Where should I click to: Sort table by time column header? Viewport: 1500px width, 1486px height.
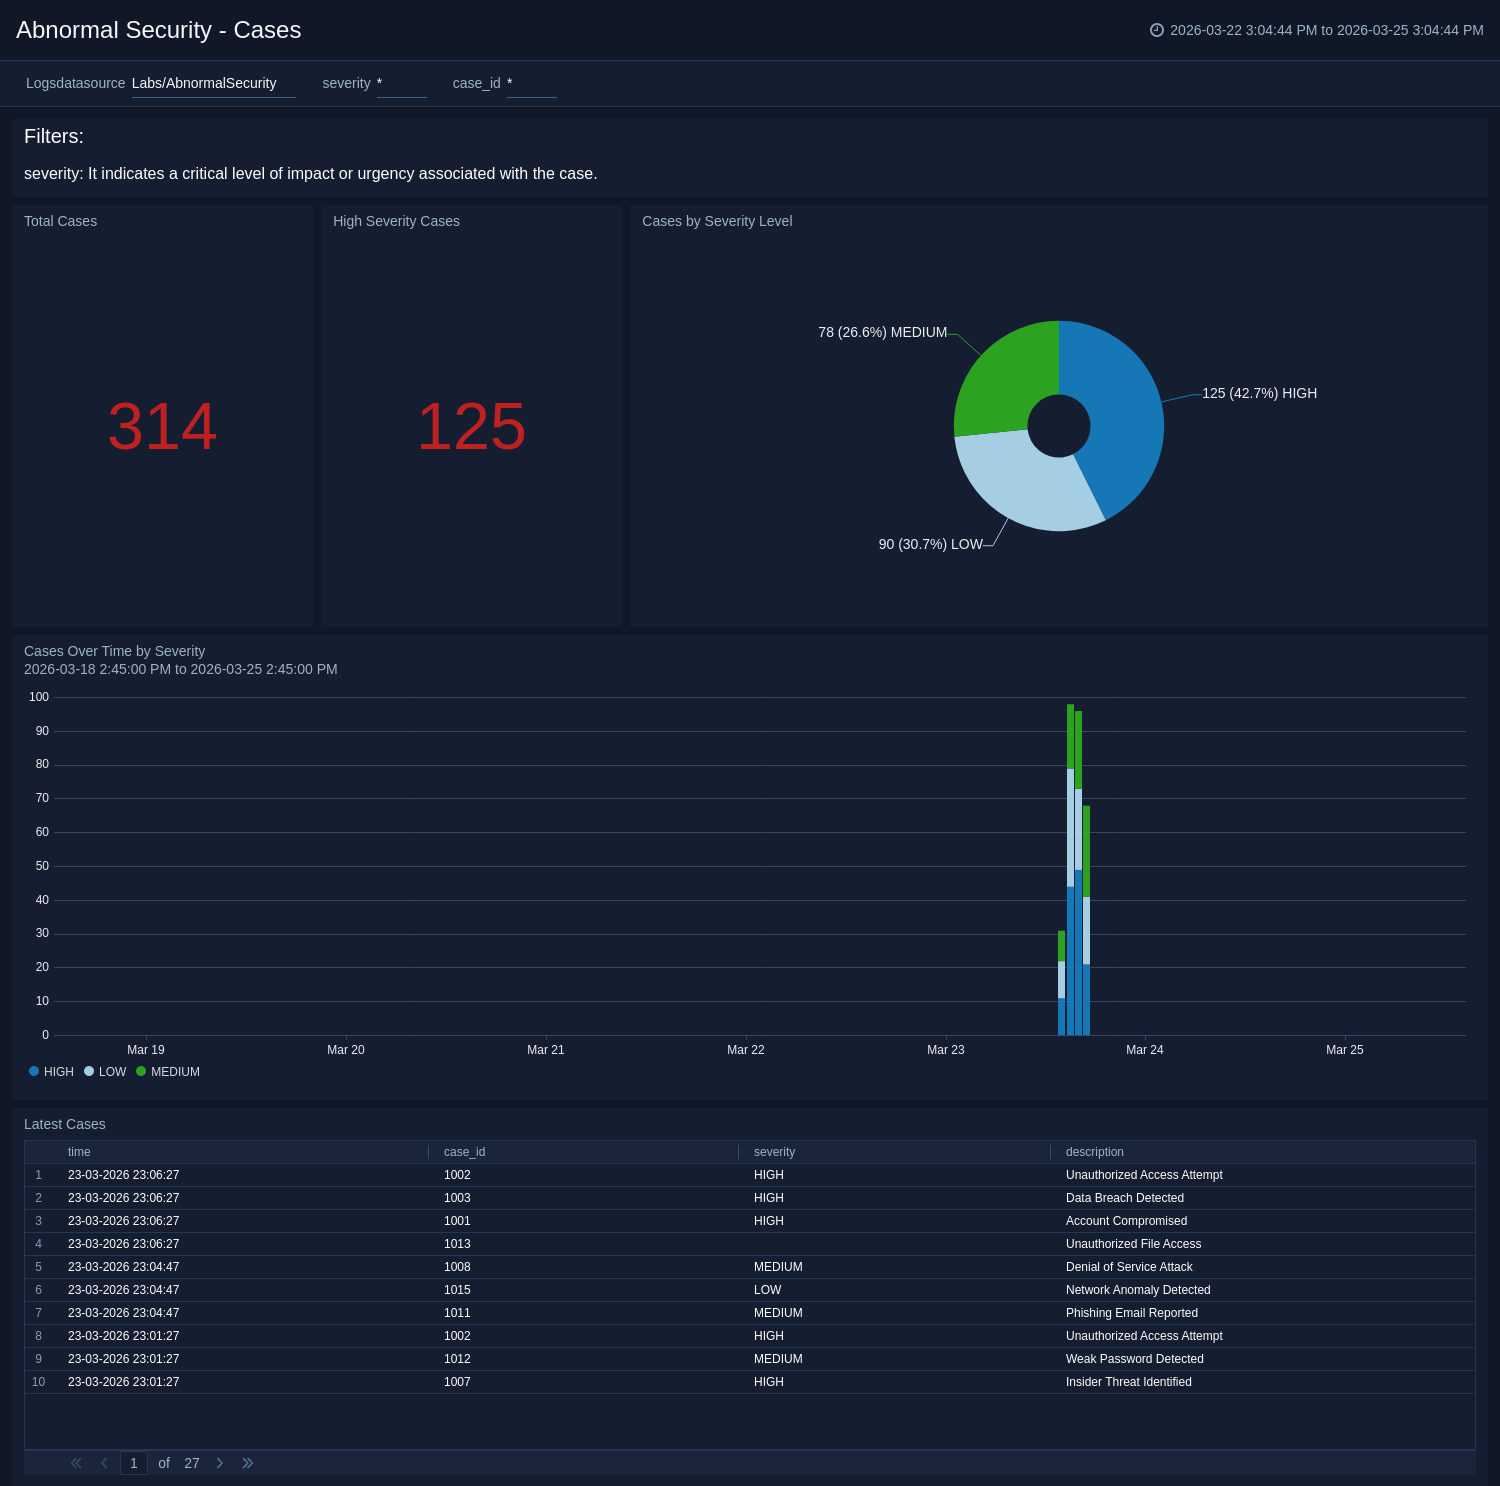79,1152
